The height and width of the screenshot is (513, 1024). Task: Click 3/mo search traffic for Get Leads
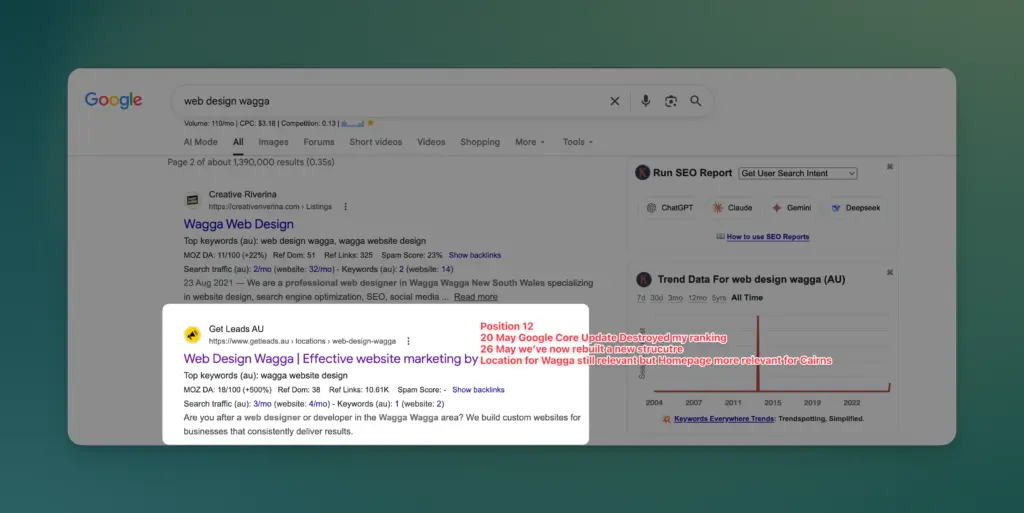[x=262, y=403]
